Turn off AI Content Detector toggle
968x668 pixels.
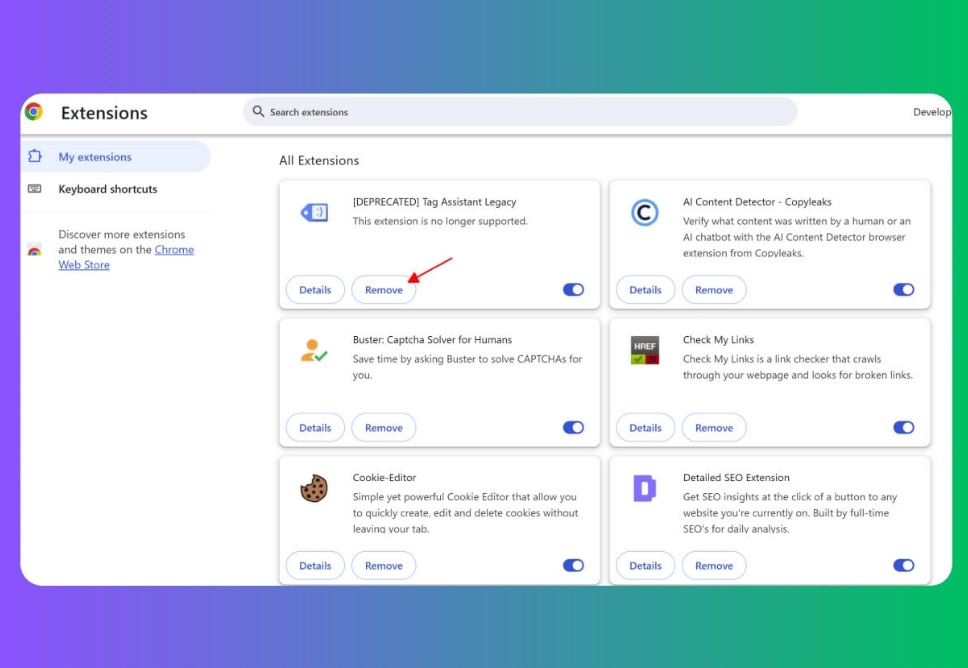pos(903,290)
